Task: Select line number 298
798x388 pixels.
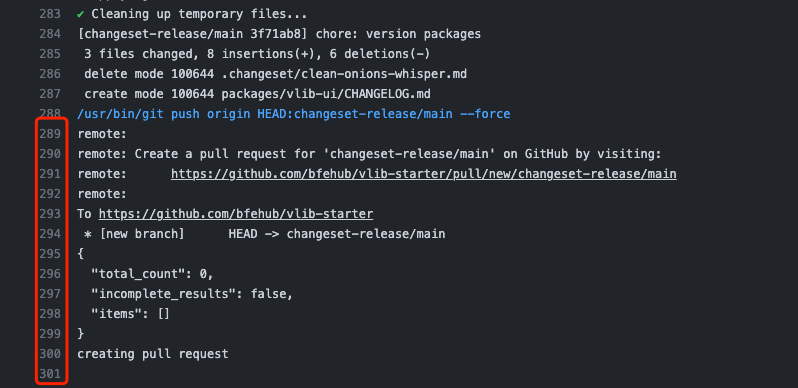Action: pos(50,314)
